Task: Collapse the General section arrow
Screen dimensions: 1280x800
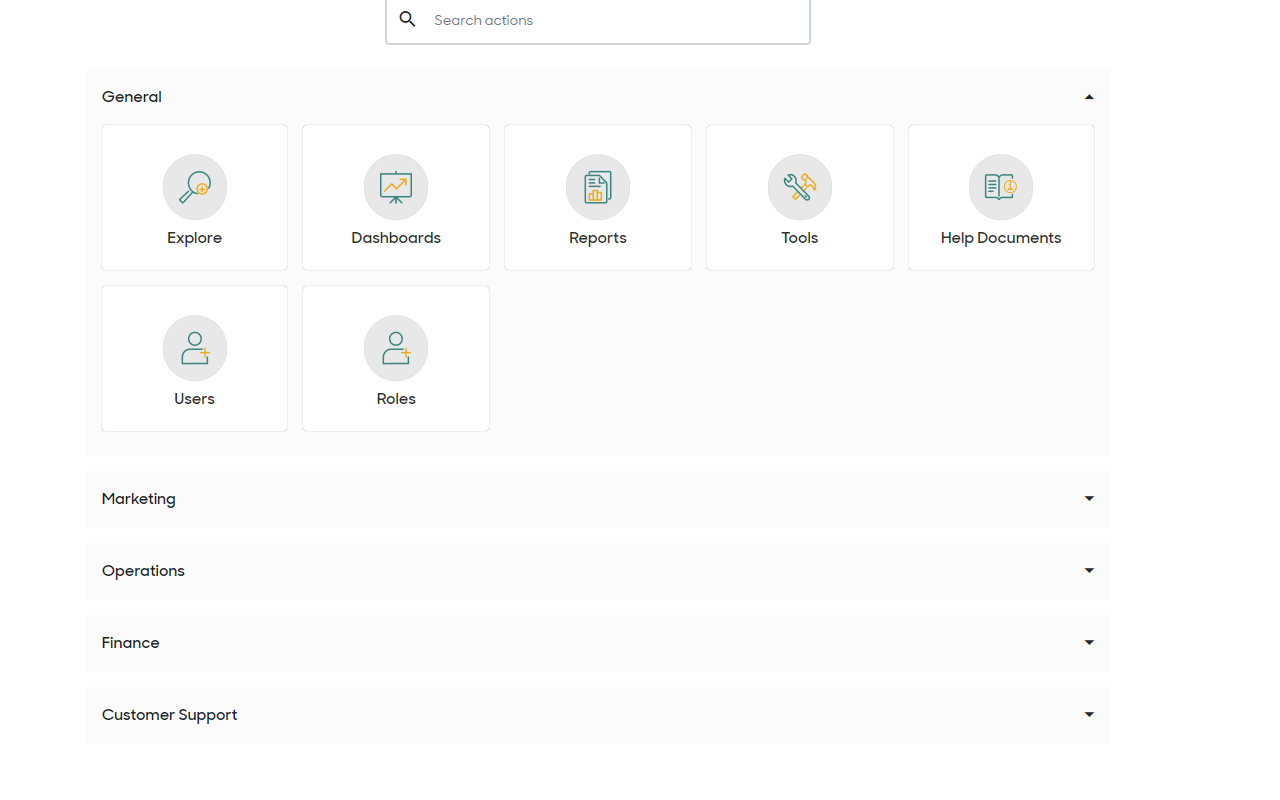Action: 1089,97
